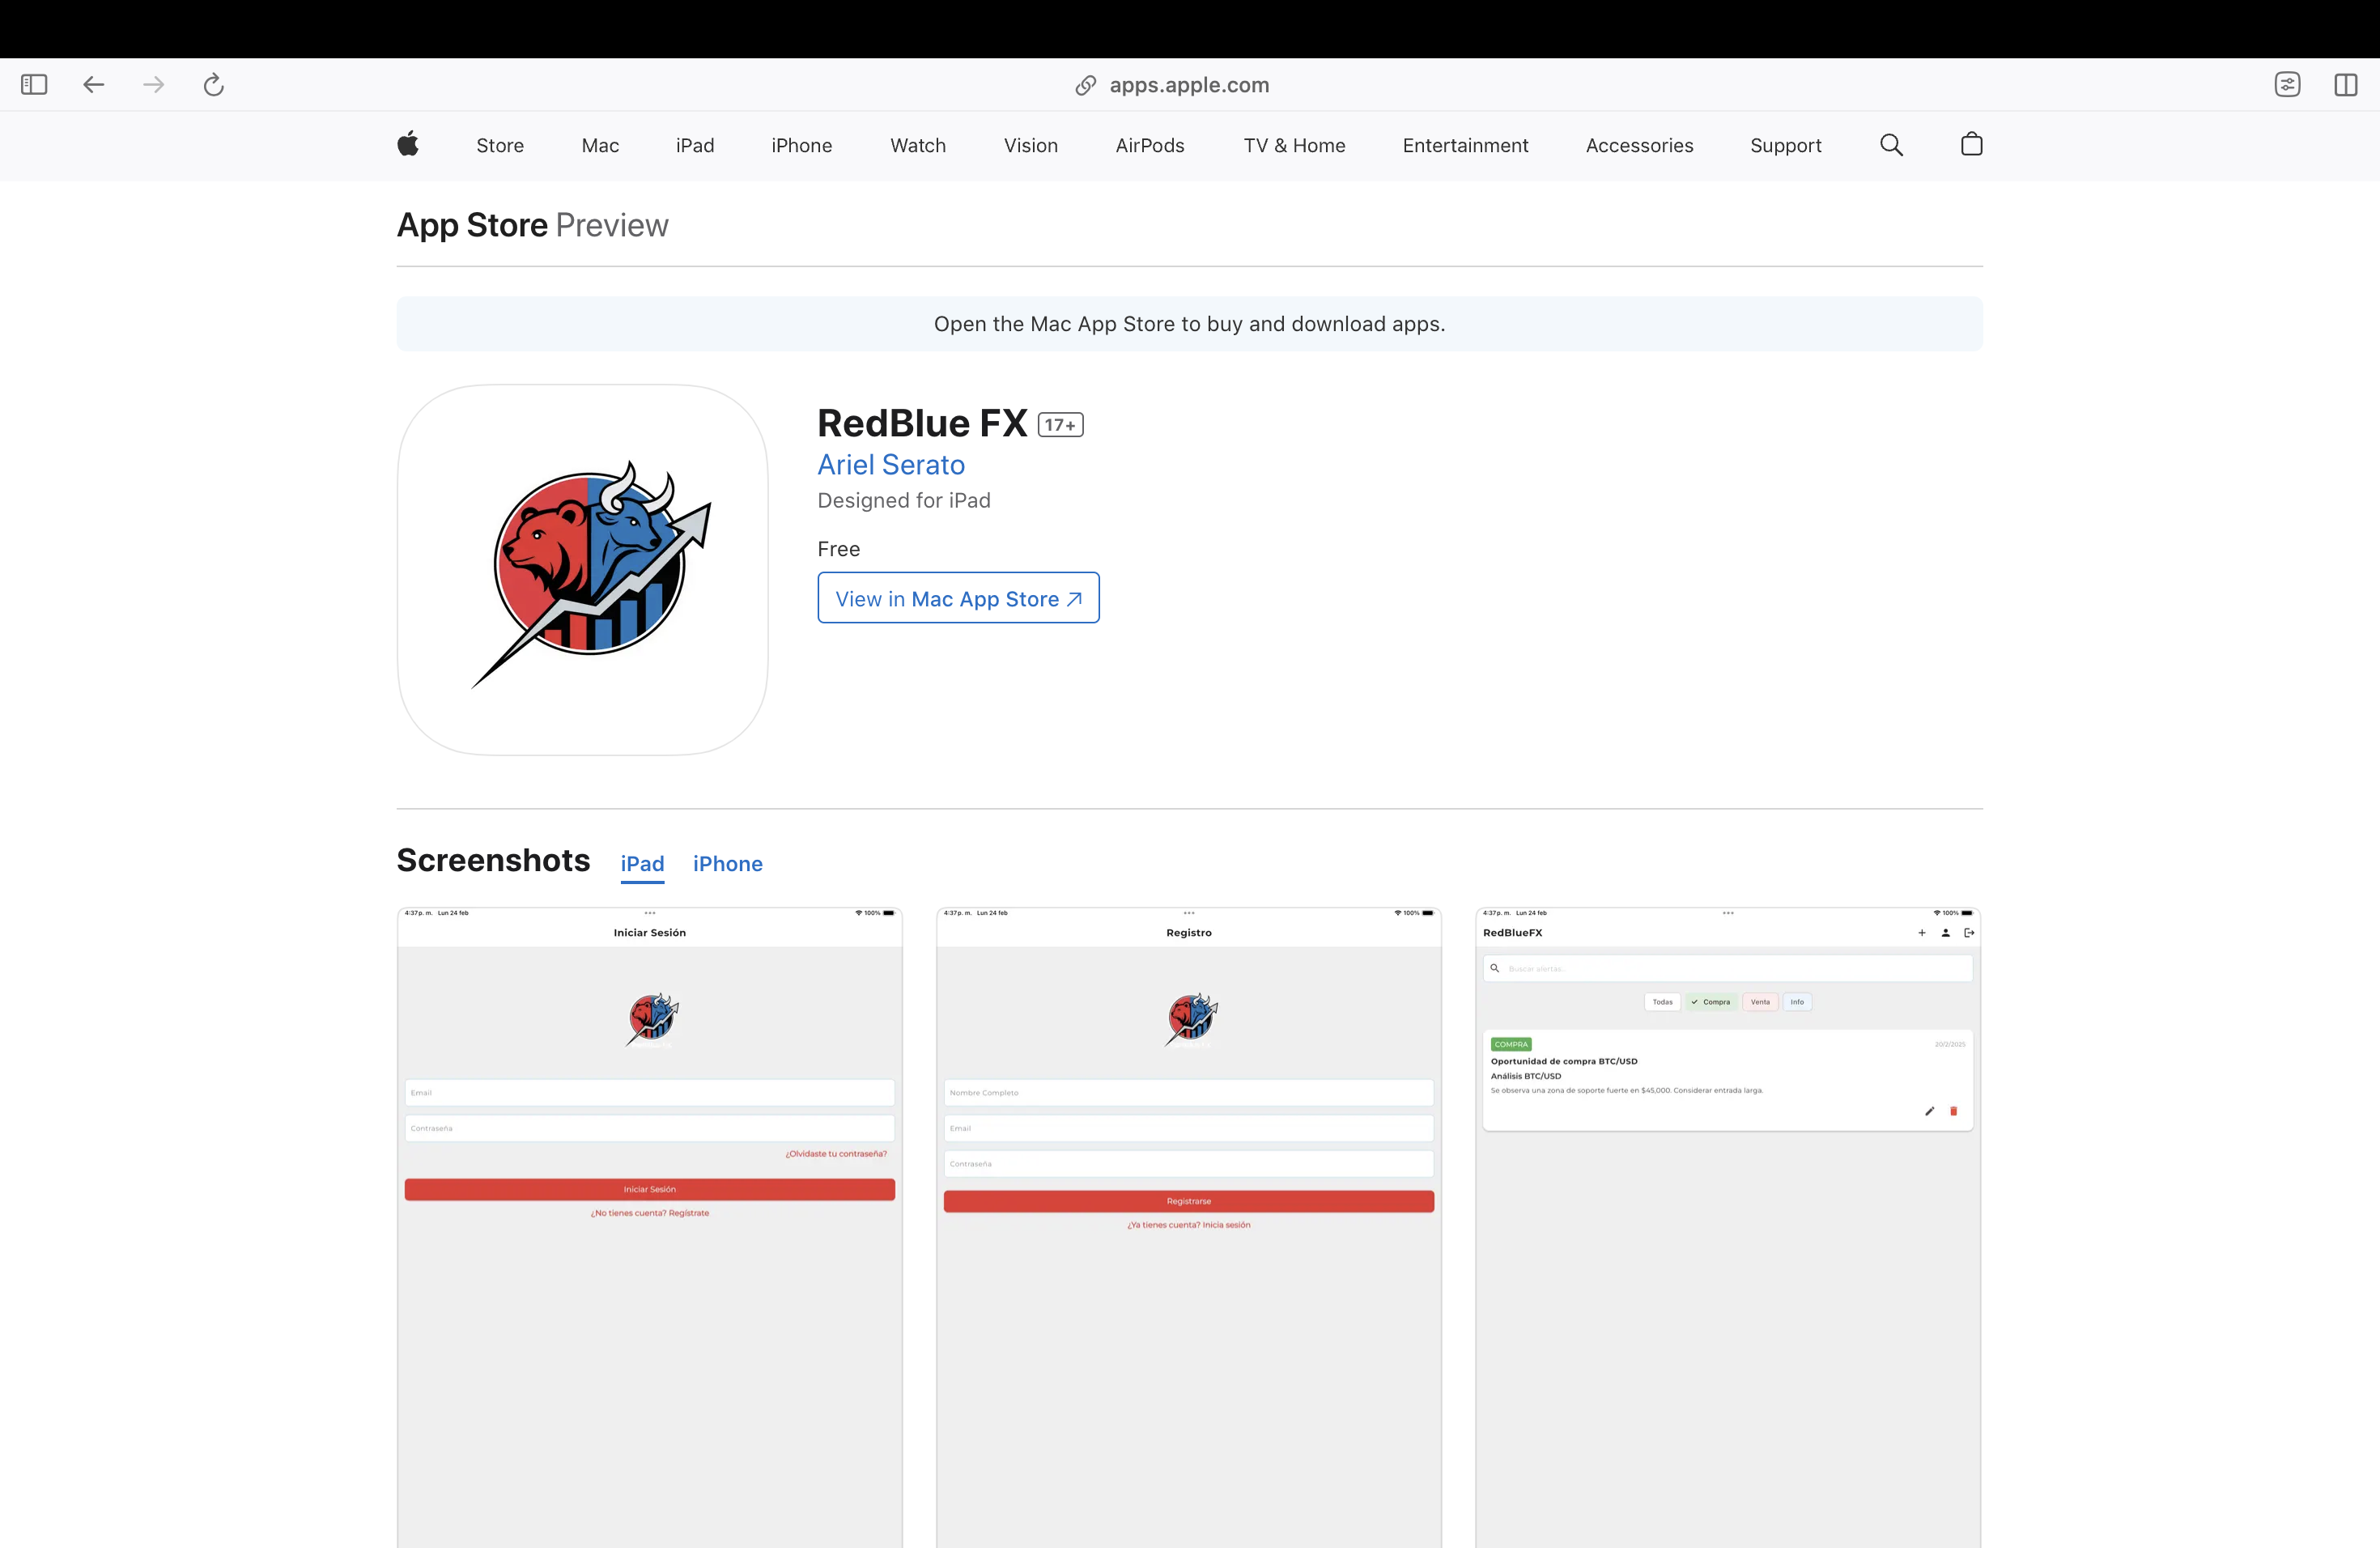Open the search magnifier icon
Screen dimensions: 2380x1548
pyautogui.click(x=1891, y=145)
